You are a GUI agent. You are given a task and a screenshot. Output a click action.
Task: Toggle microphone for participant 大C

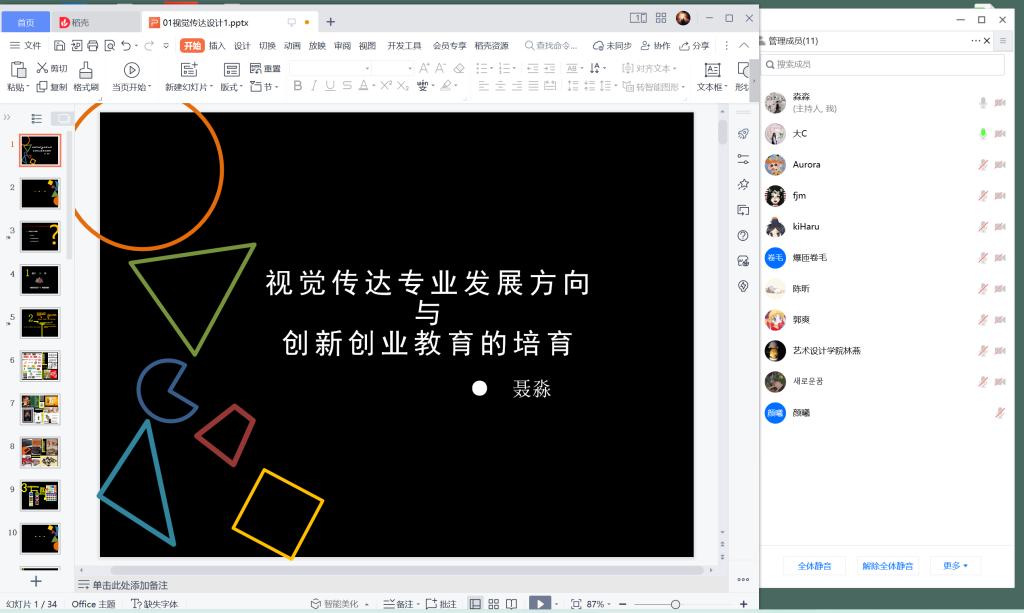click(x=983, y=133)
